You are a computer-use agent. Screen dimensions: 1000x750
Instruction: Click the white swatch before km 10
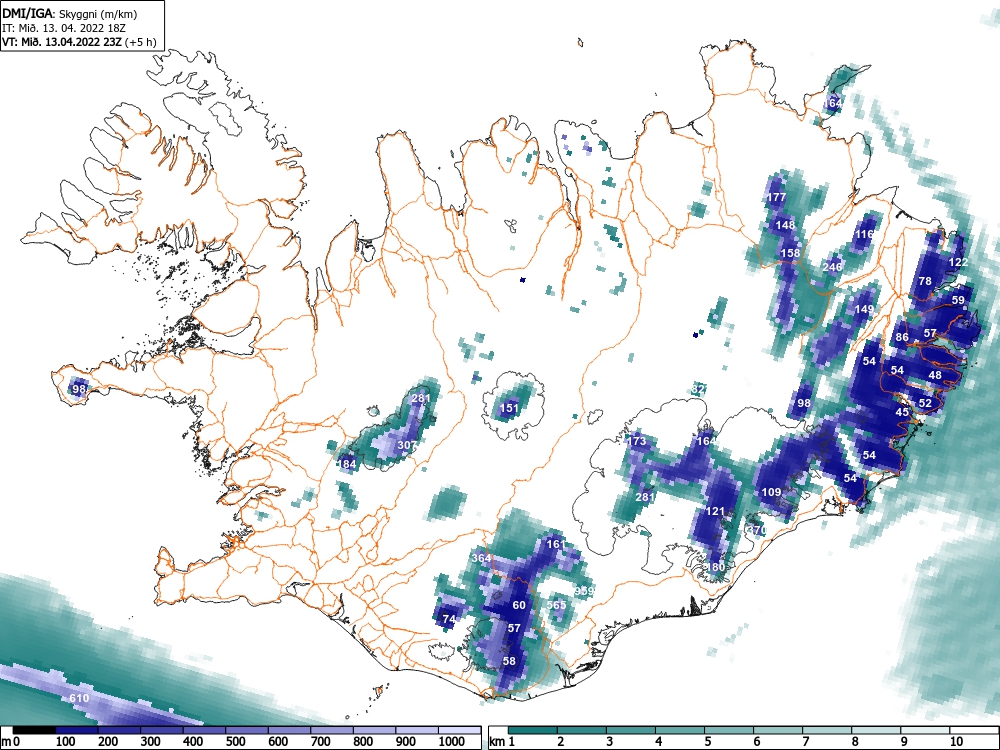pyautogui.click(x=925, y=730)
